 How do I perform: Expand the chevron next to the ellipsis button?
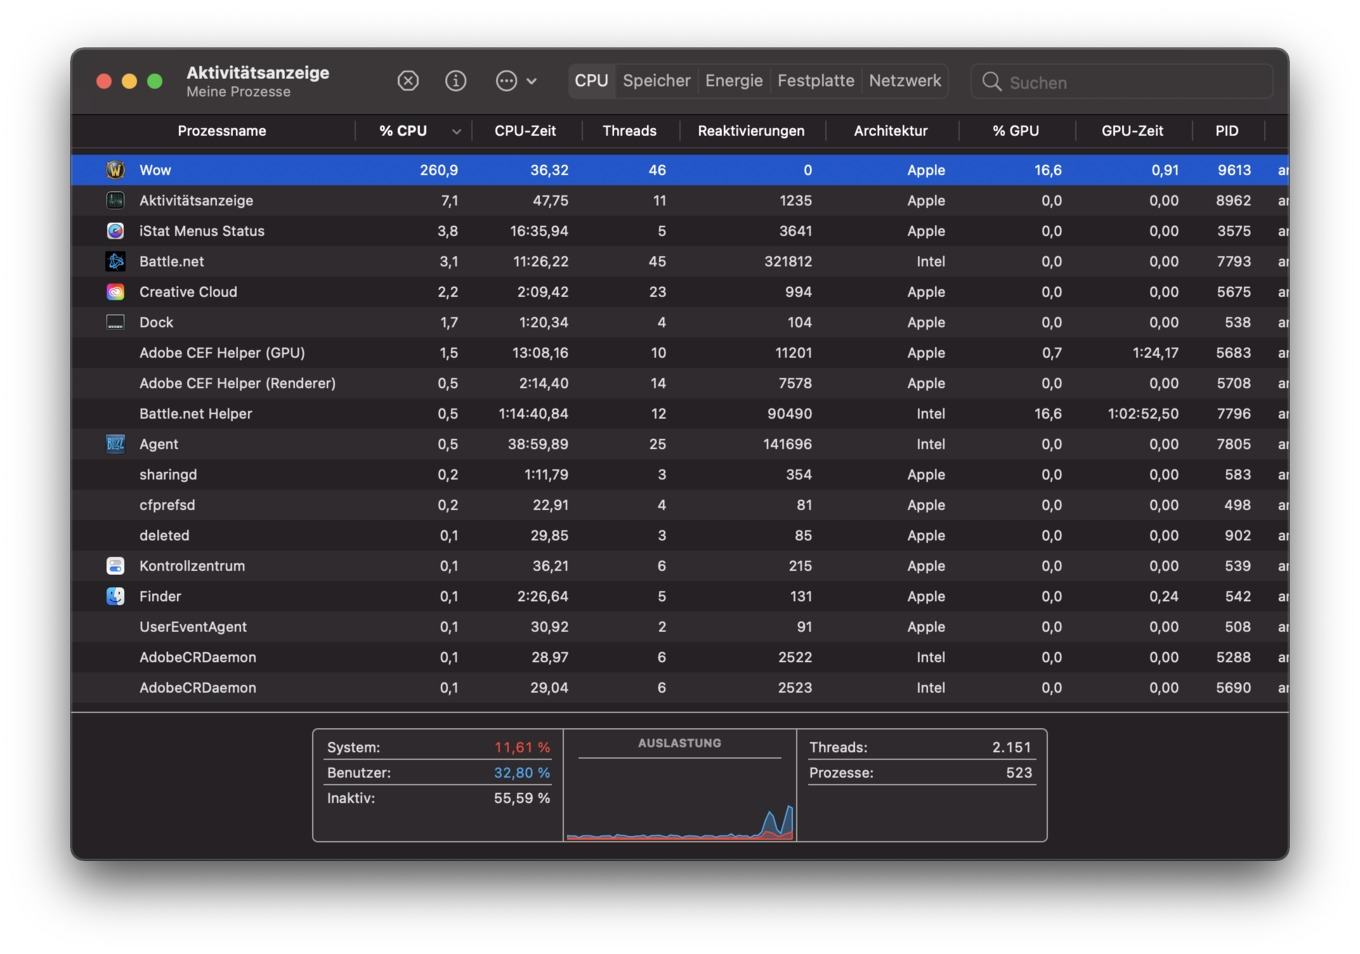[x=531, y=81]
